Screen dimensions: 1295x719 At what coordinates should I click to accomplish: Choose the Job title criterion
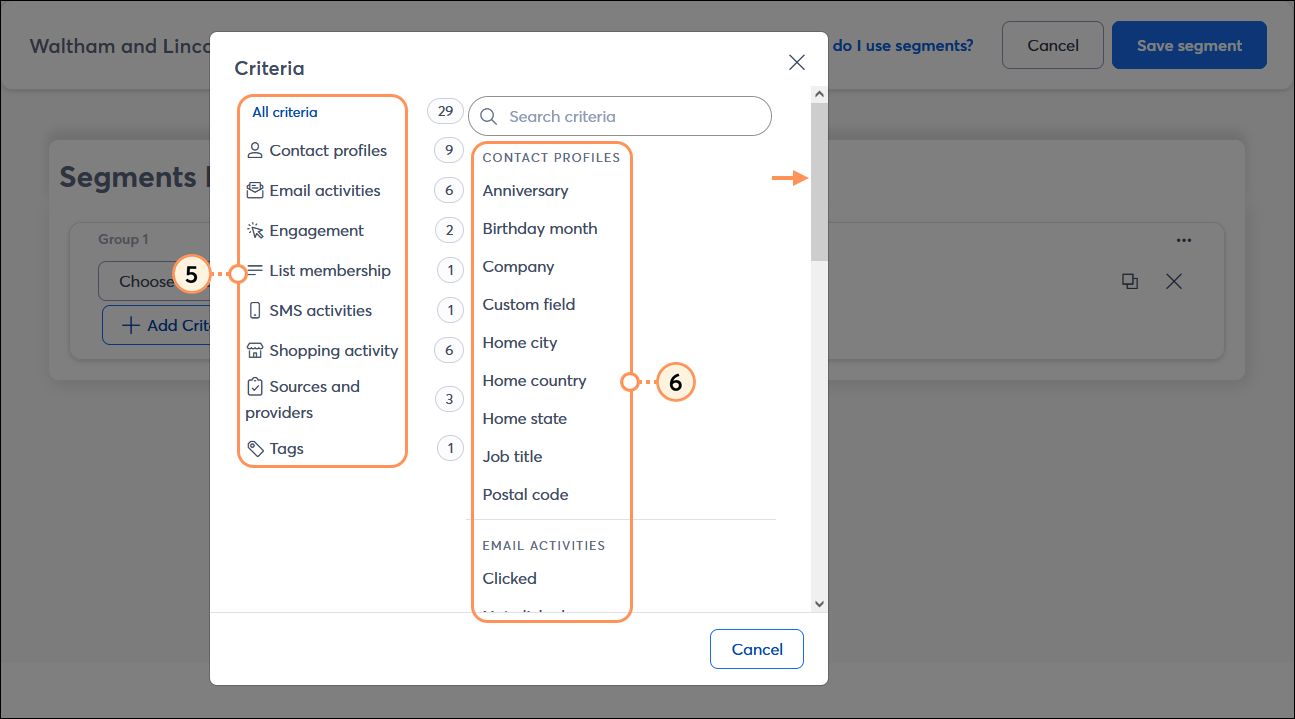[x=513, y=456]
